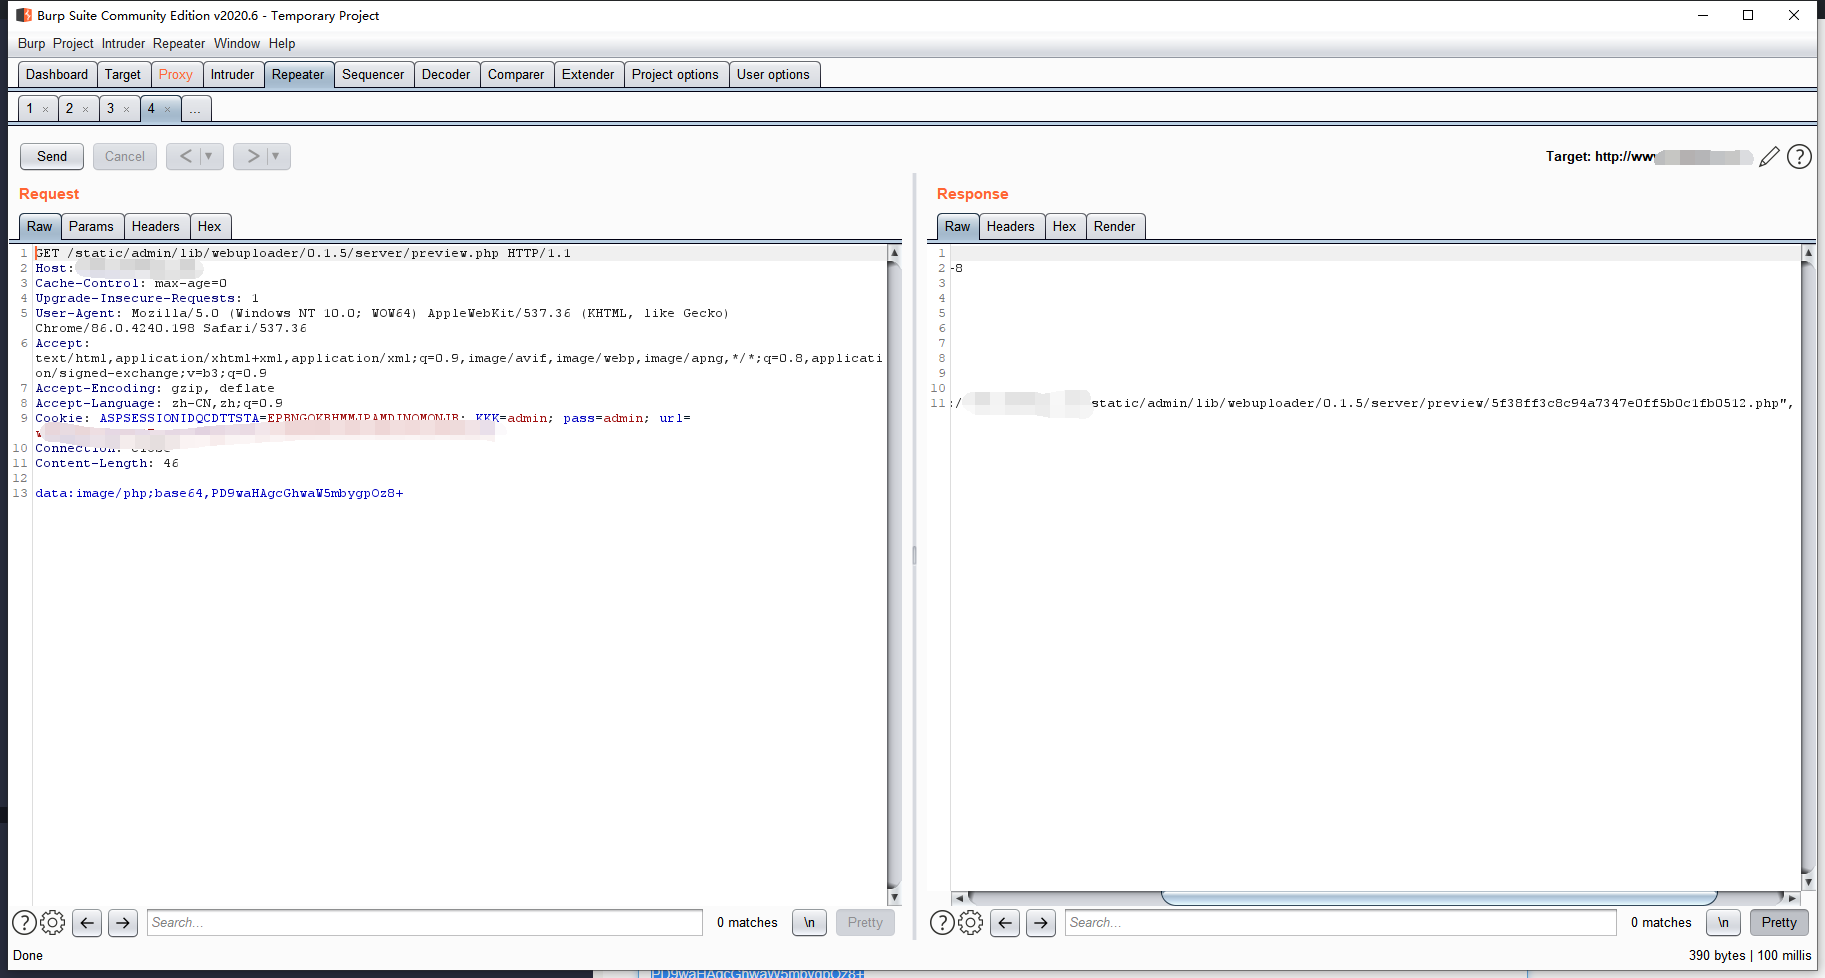Focus the request search field
The height and width of the screenshot is (978, 1825).
tap(425, 923)
